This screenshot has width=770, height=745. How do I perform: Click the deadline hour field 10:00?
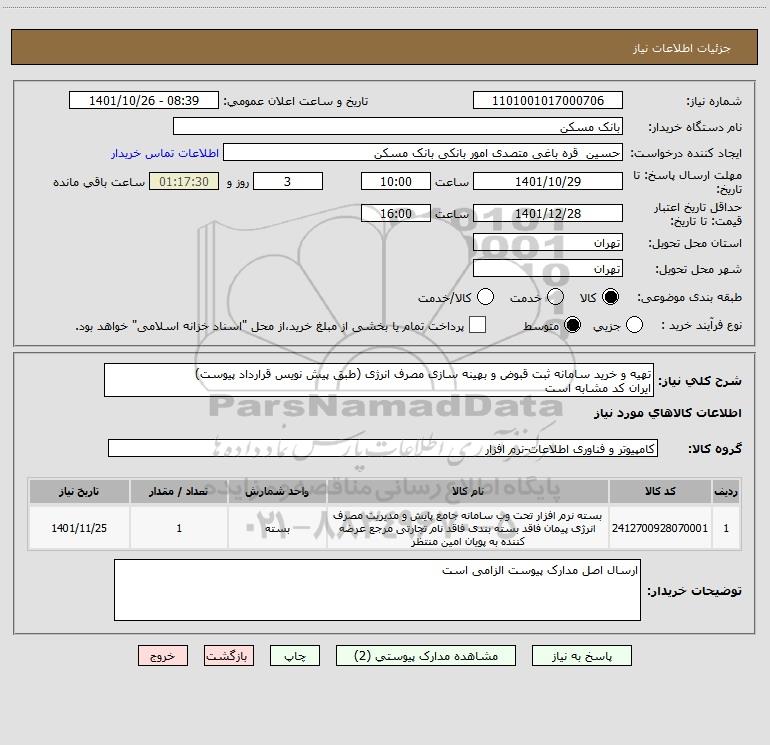pyautogui.click(x=396, y=182)
